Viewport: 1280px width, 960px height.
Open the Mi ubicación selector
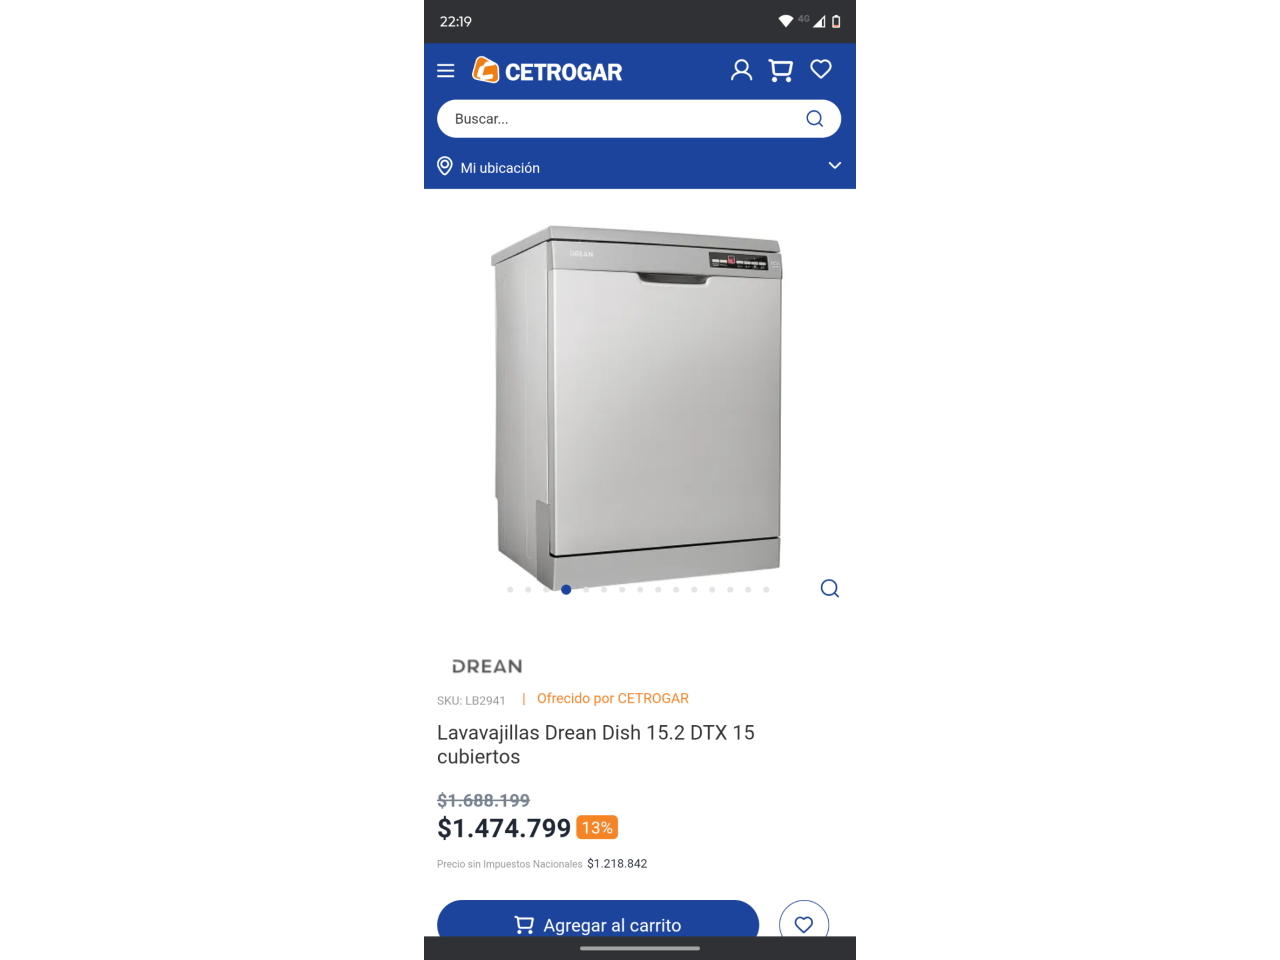coord(640,167)
